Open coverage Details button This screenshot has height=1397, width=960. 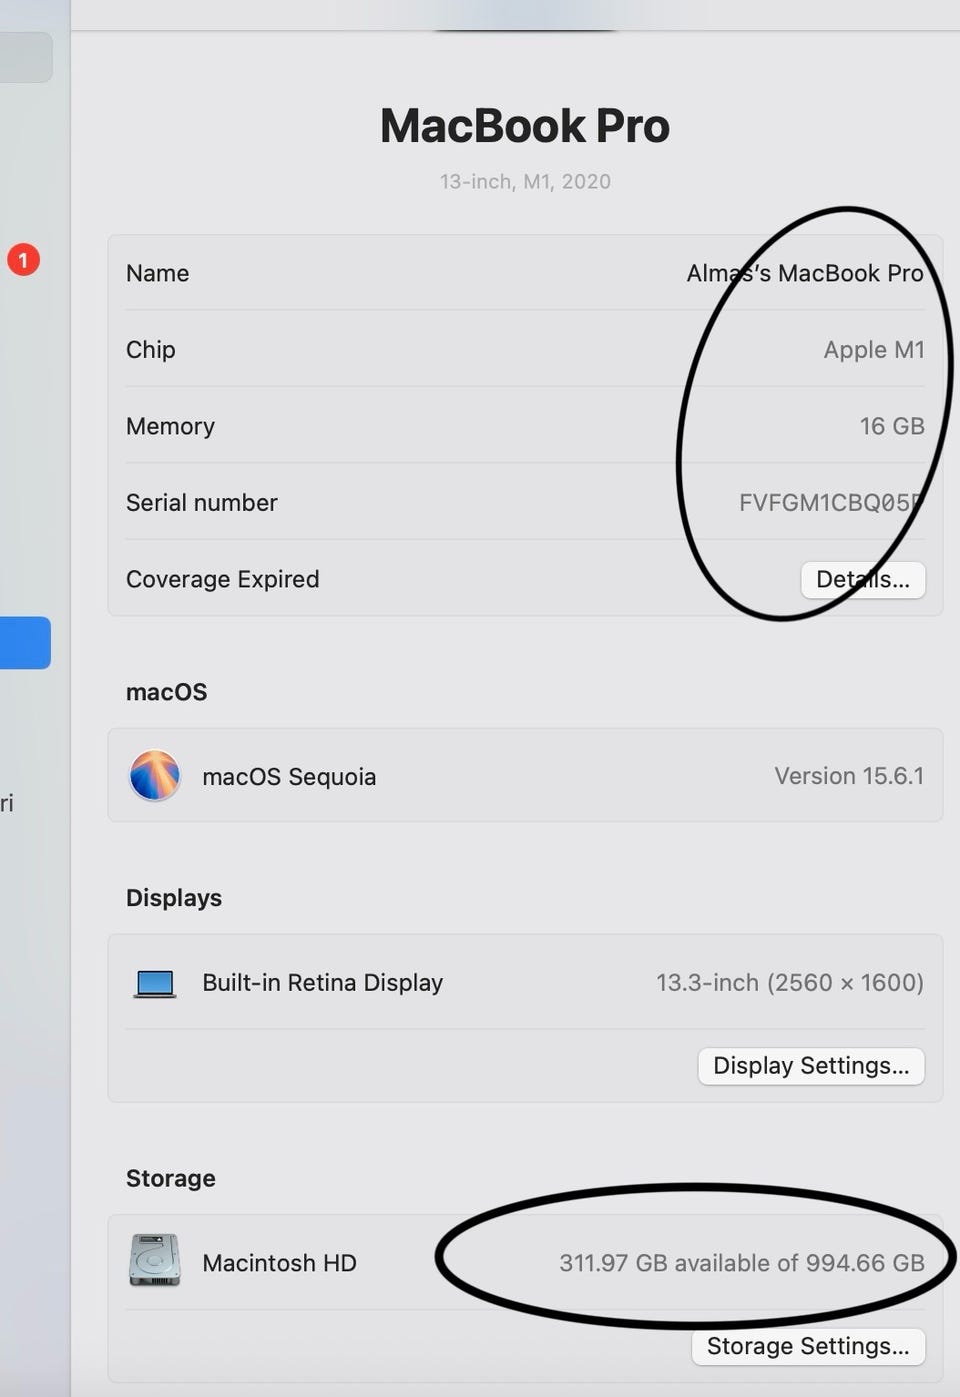pyautogui.click(x=863, y=580)
